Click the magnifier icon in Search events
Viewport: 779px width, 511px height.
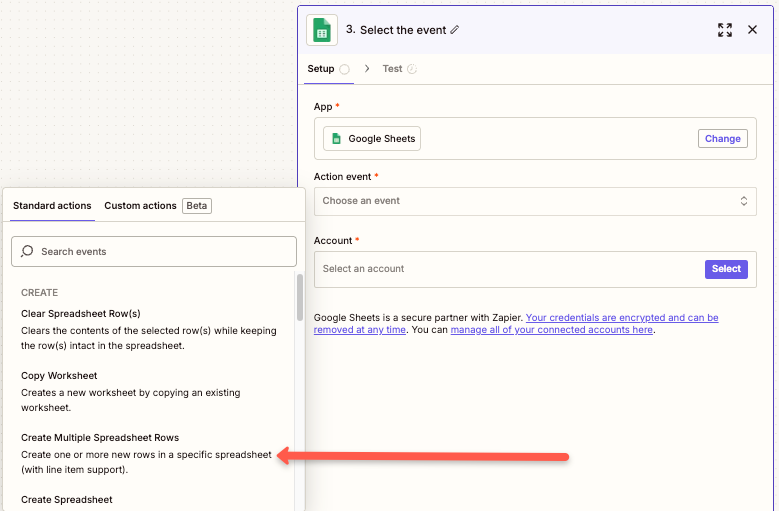(27, 251)
